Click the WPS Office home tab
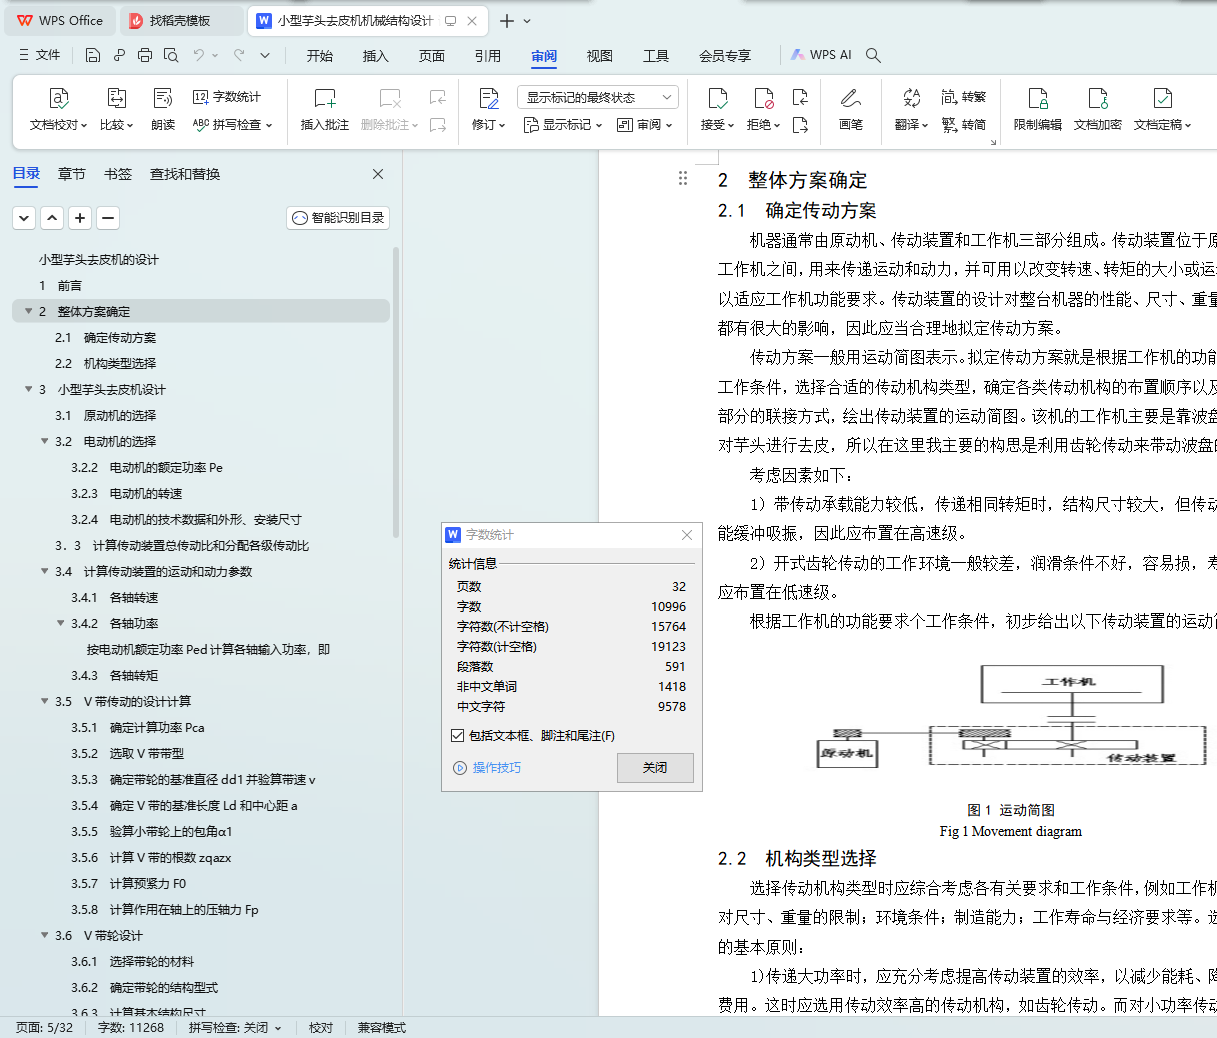 60,21
